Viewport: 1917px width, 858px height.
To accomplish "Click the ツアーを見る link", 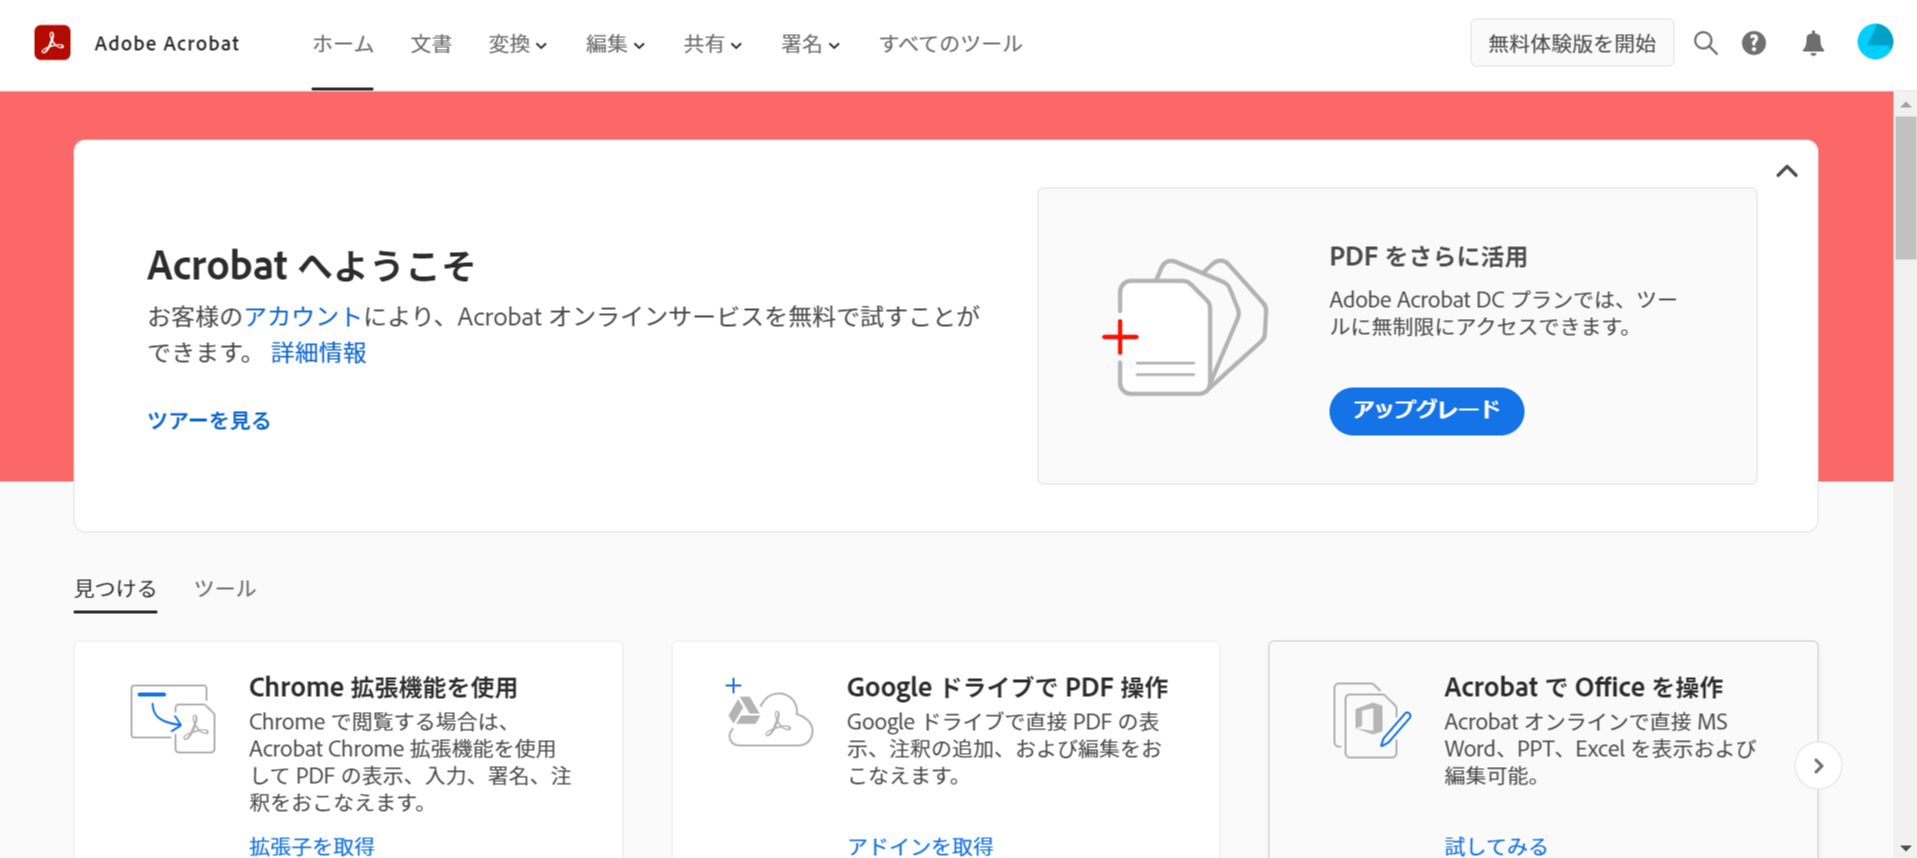I will coord(209,421).
